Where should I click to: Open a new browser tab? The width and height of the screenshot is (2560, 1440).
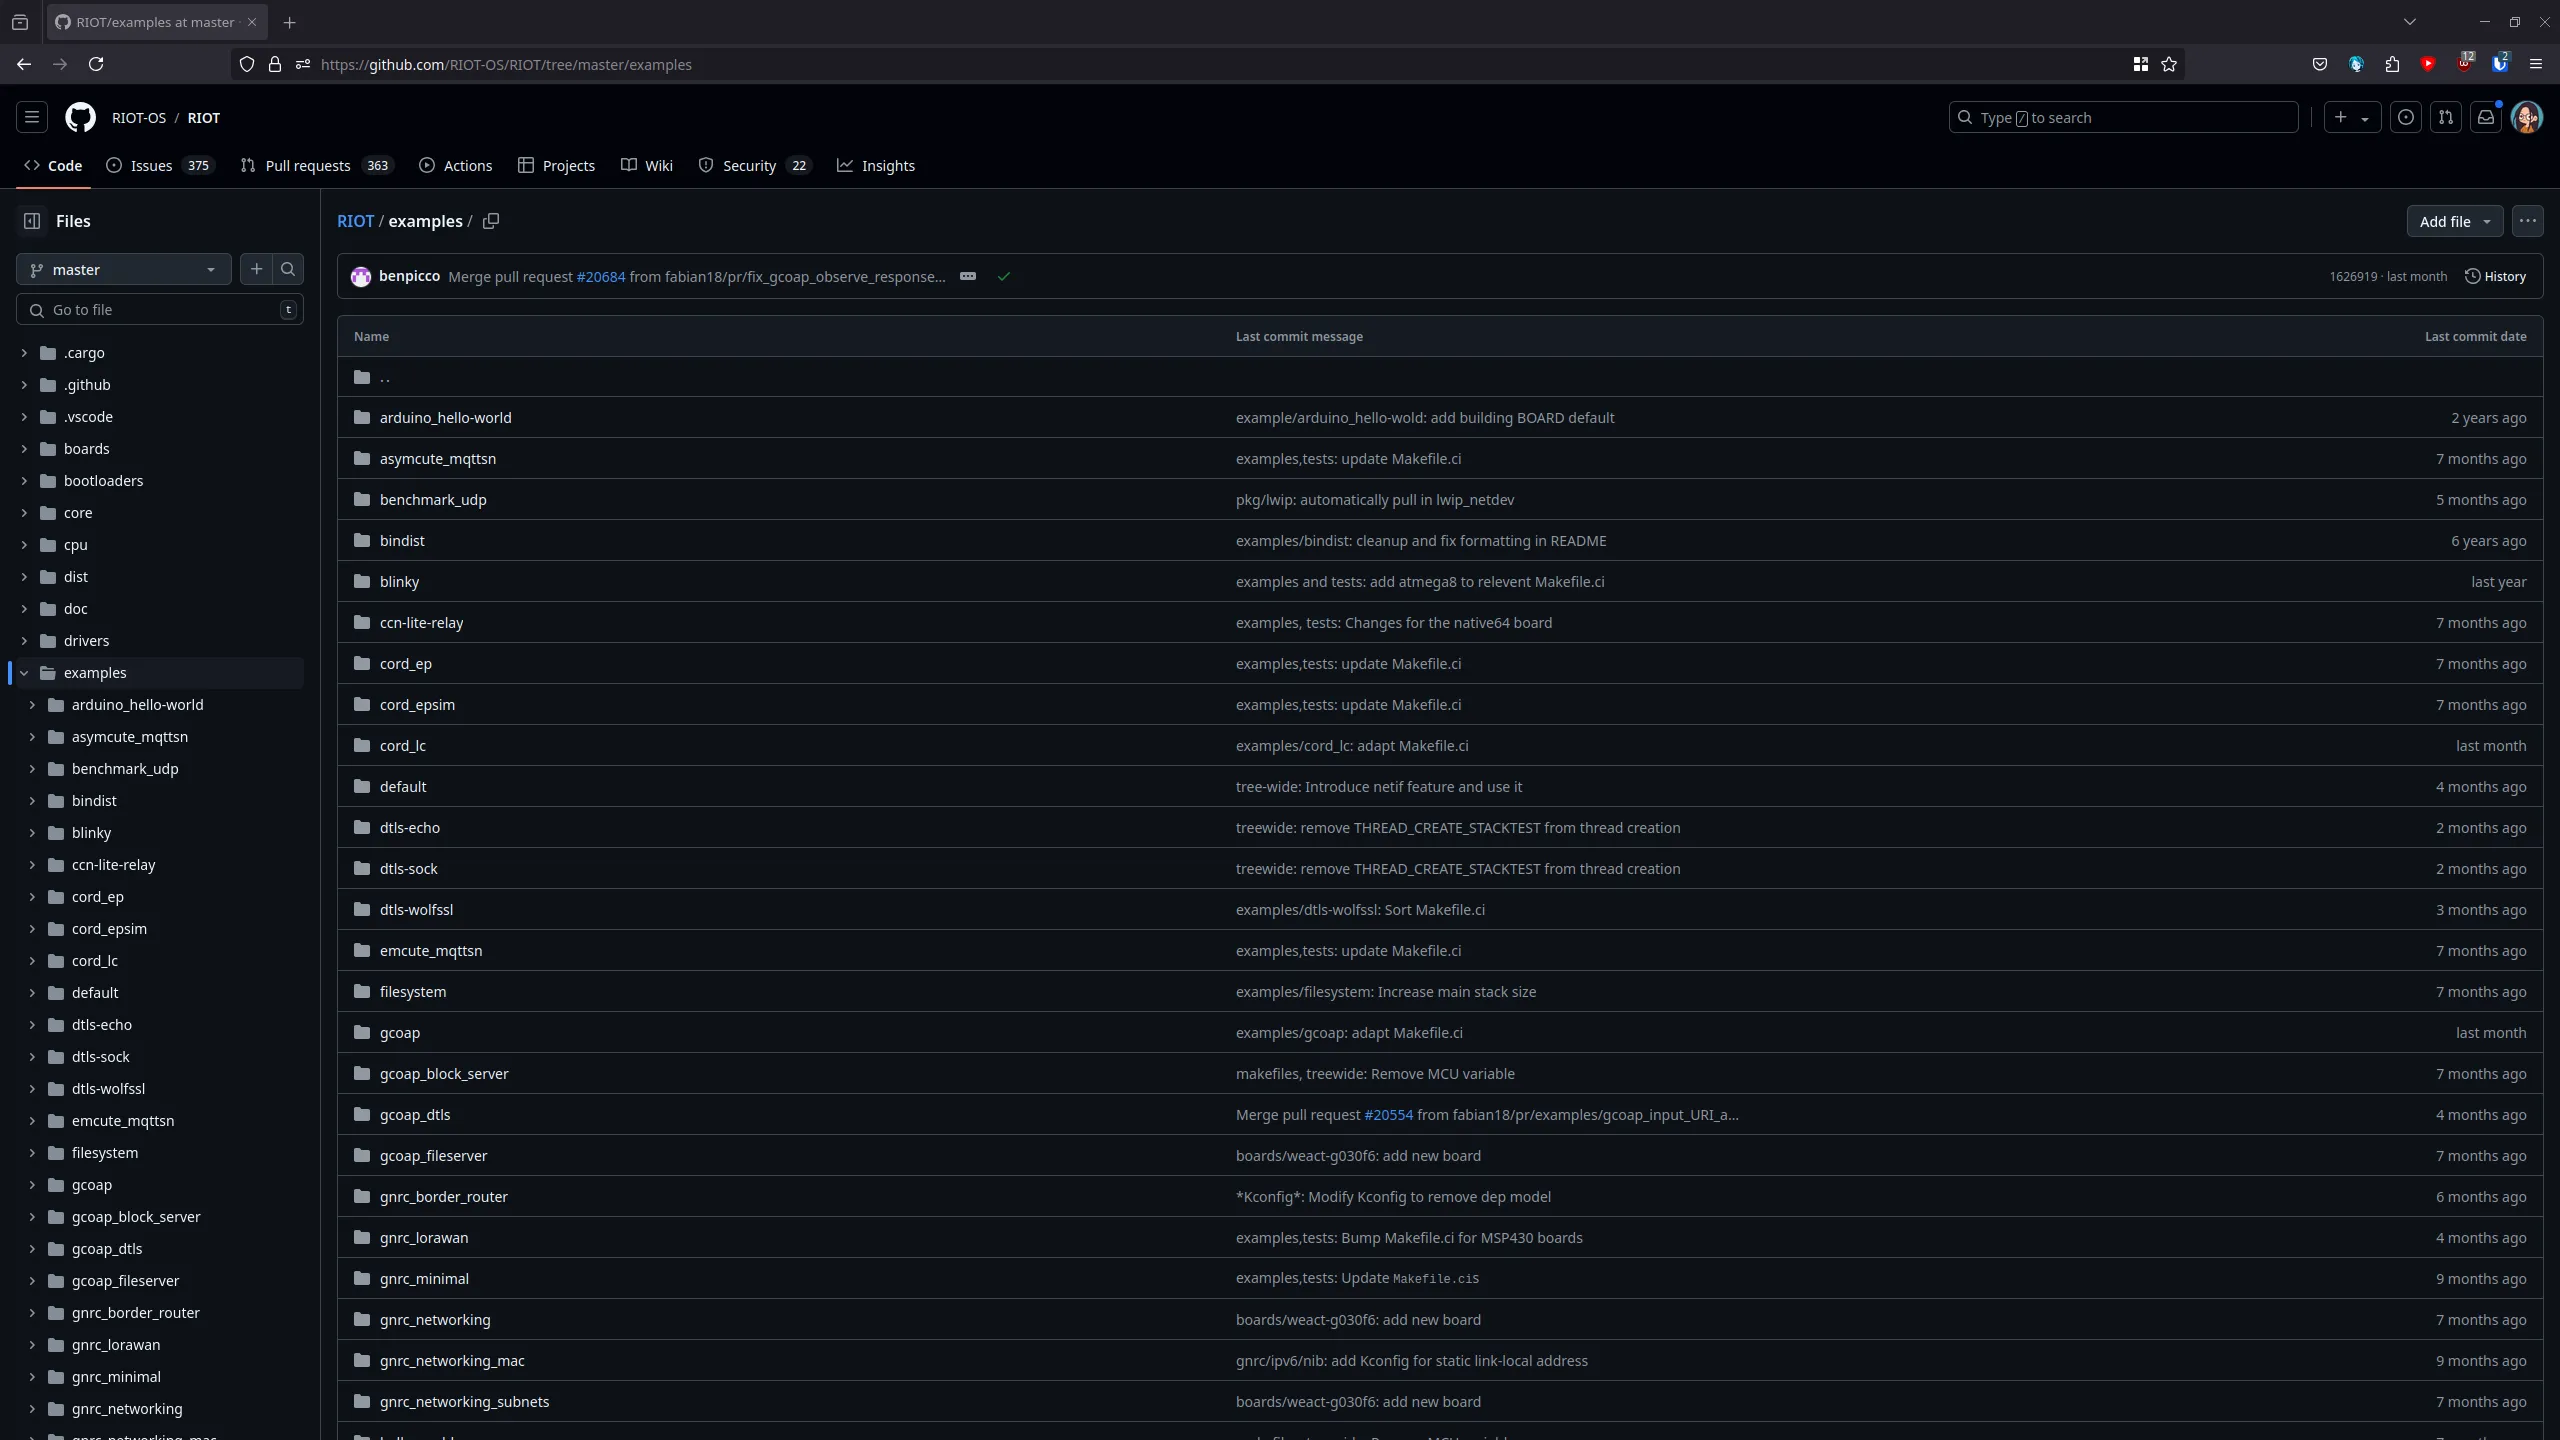[x=289, y=22]
